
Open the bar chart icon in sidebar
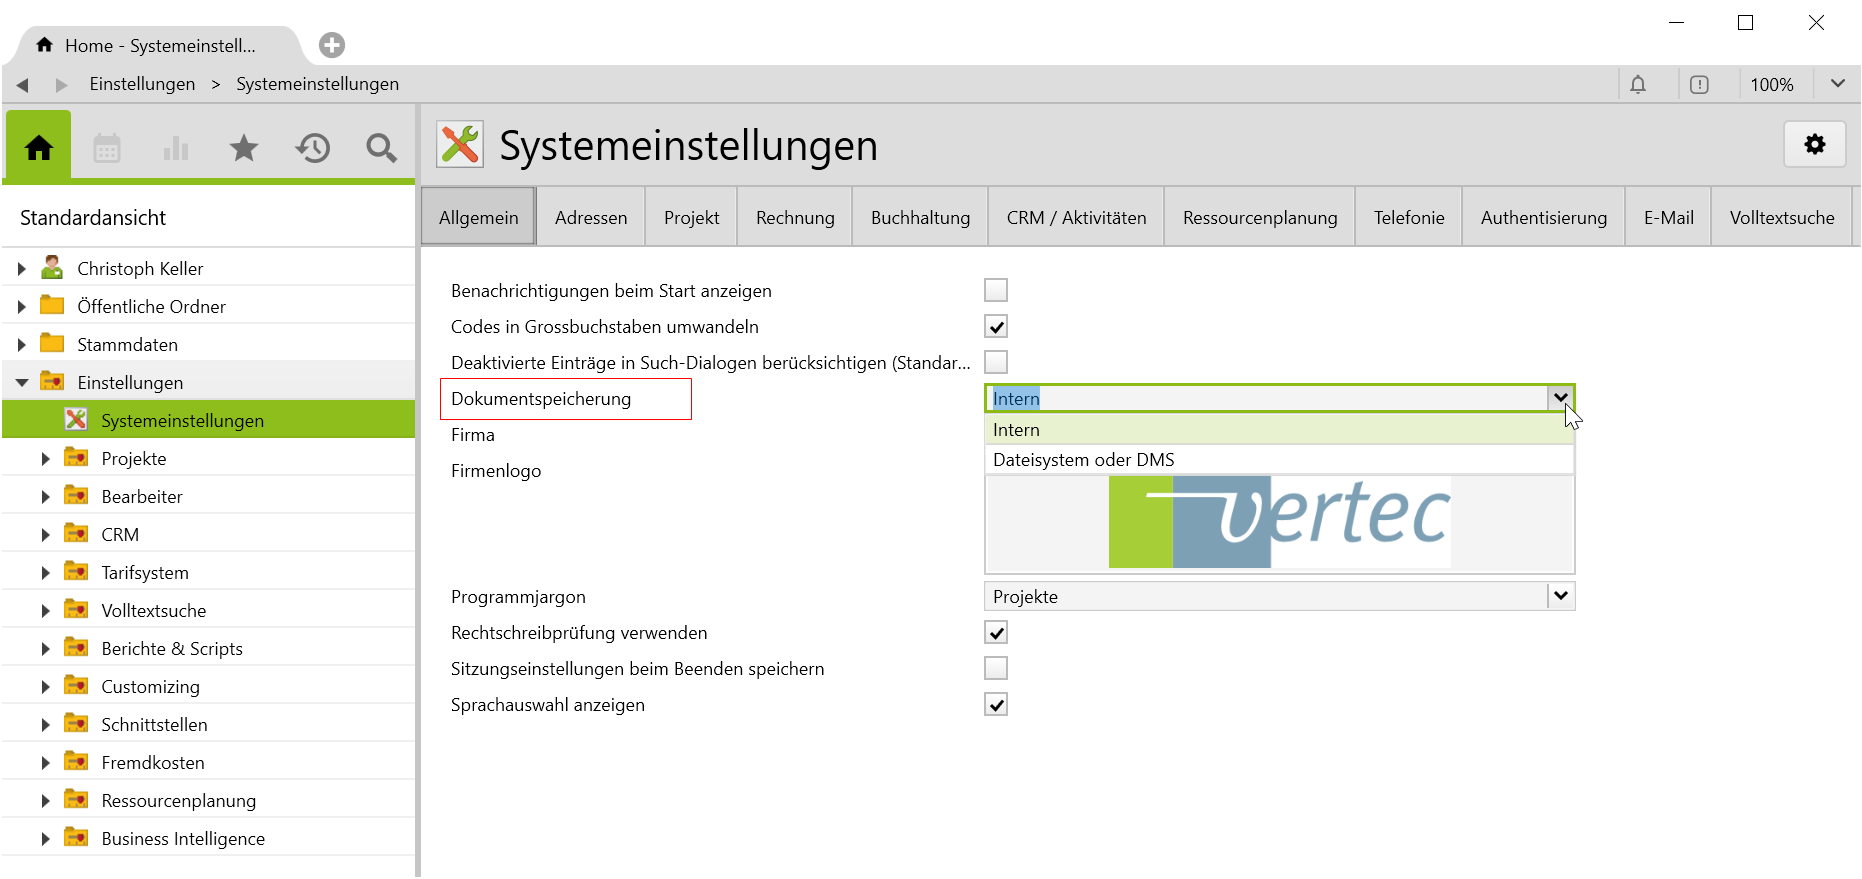(x=175, y=149)
